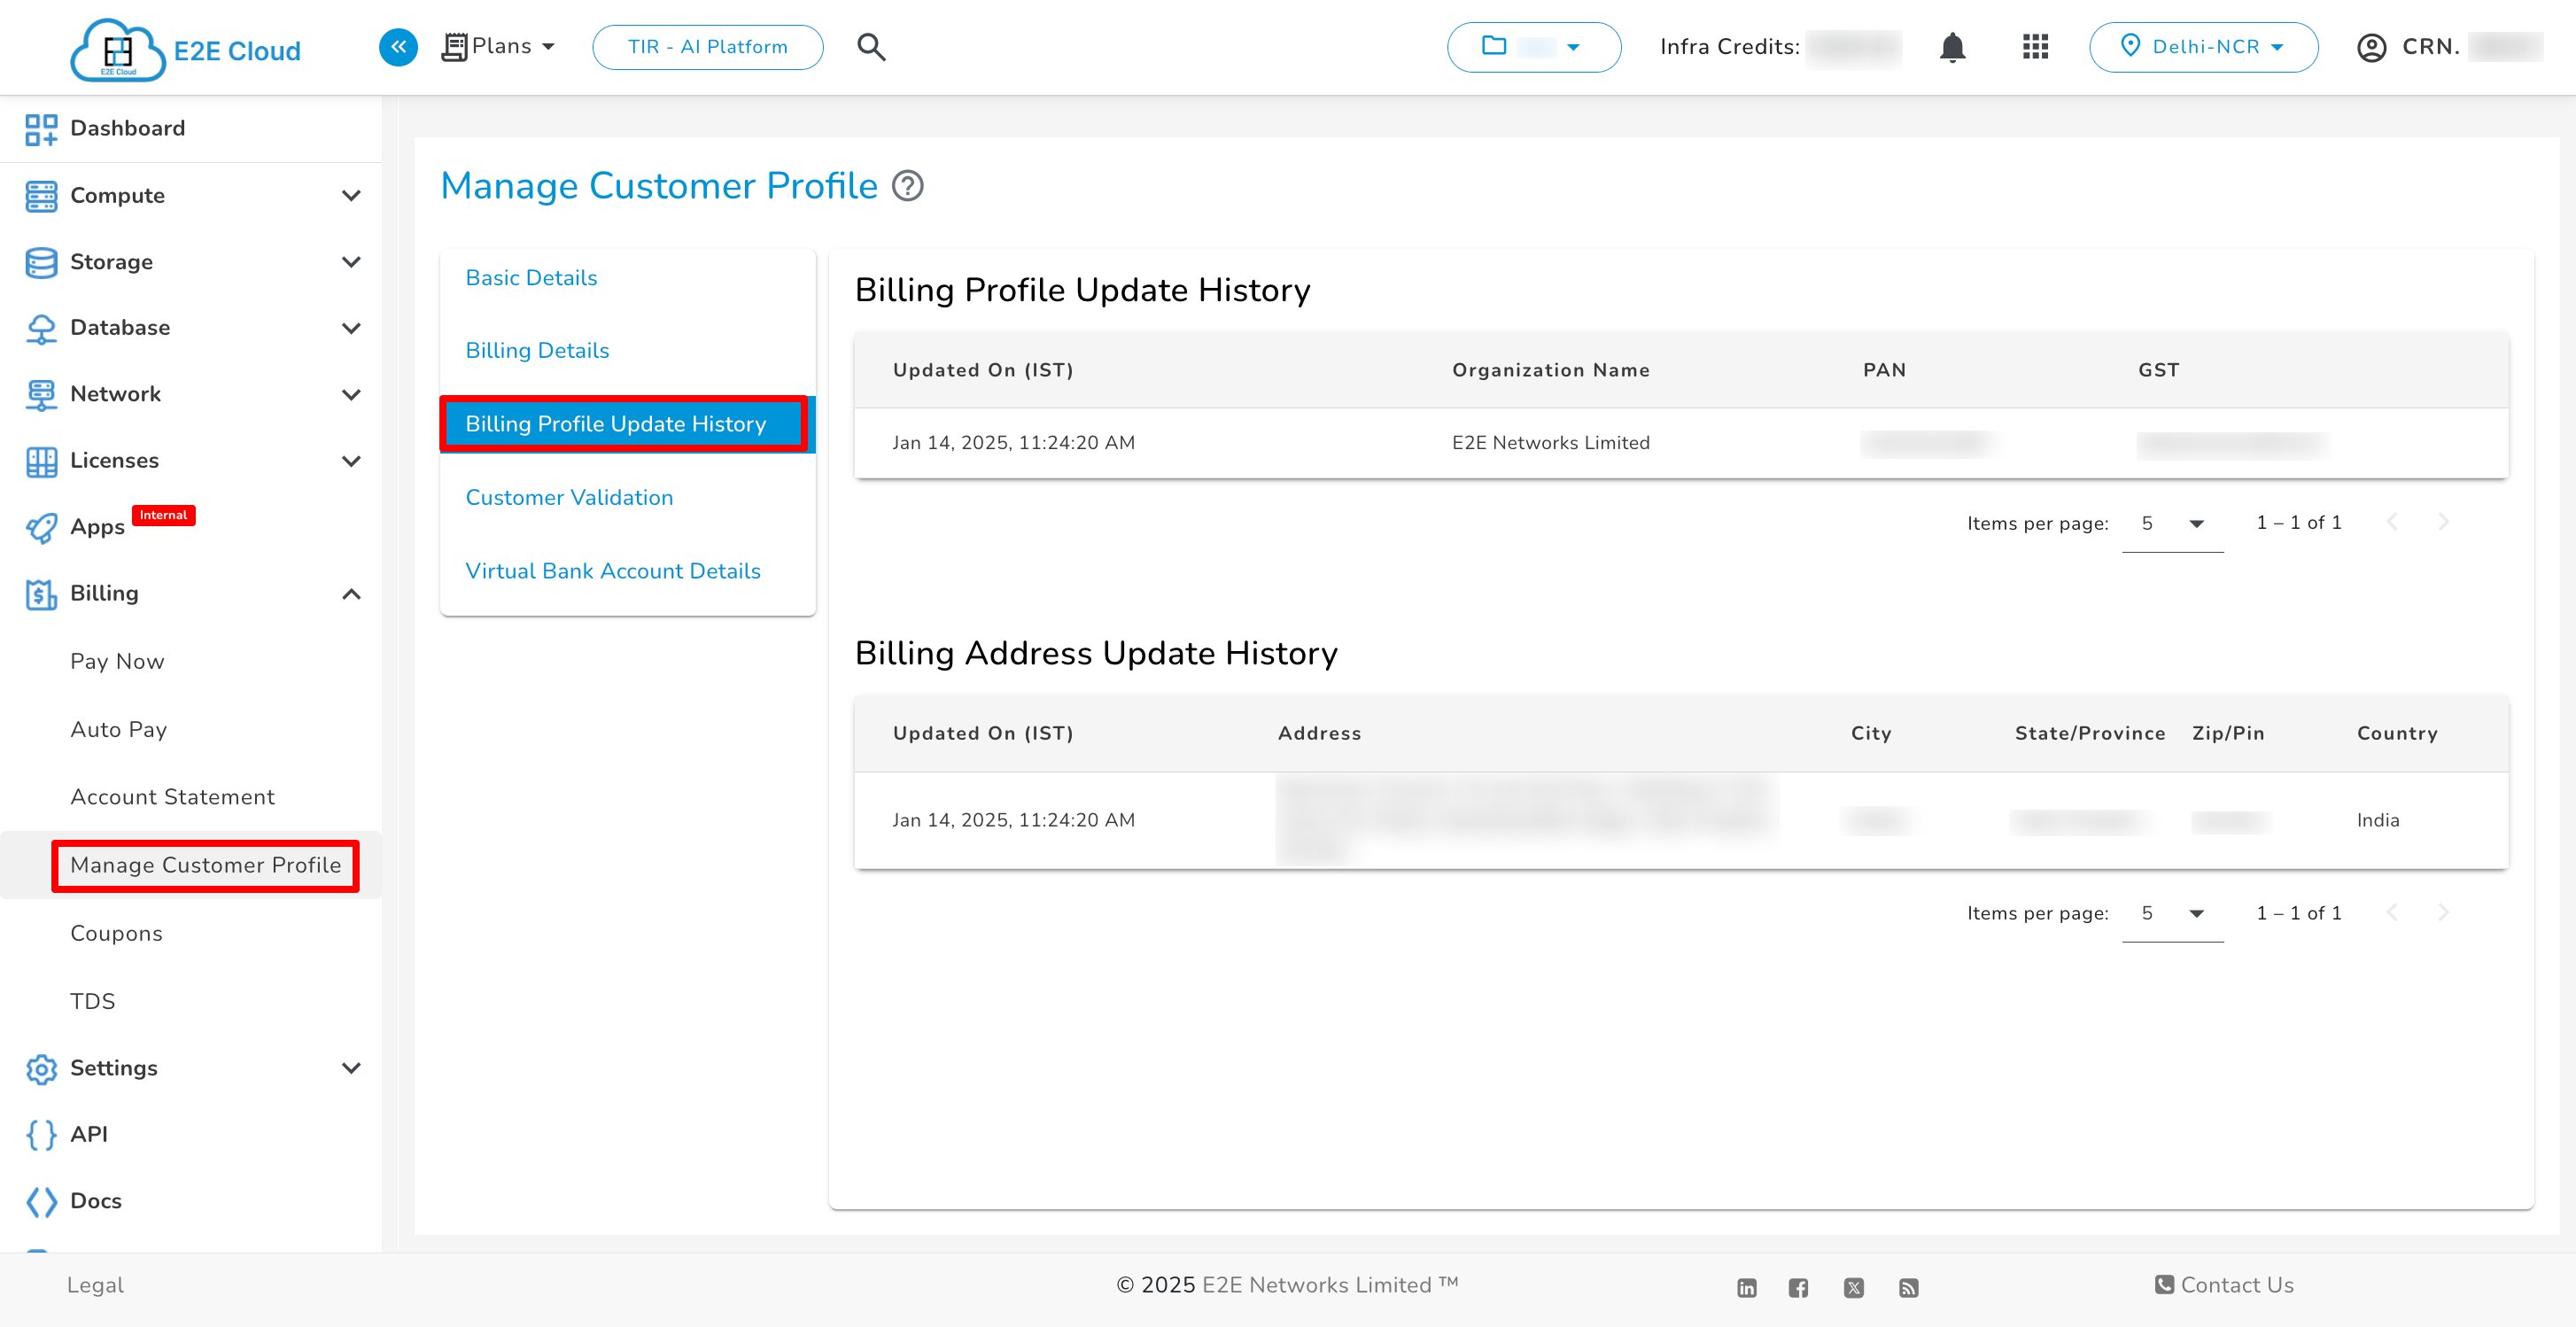Click the India country cell

(2378, 820)
